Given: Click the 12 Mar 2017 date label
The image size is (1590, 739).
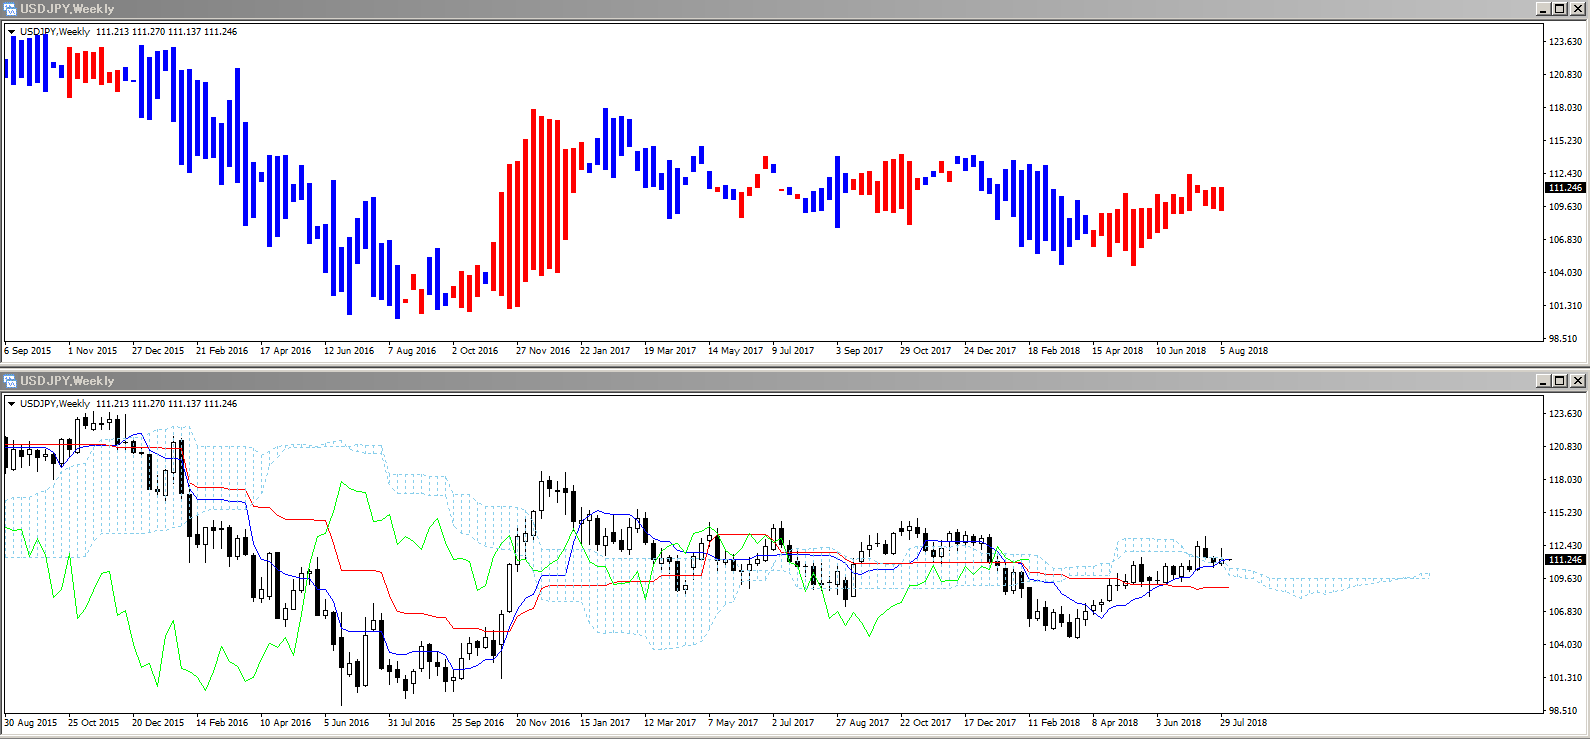Looking at the screenshot, I should coord(670,723).
